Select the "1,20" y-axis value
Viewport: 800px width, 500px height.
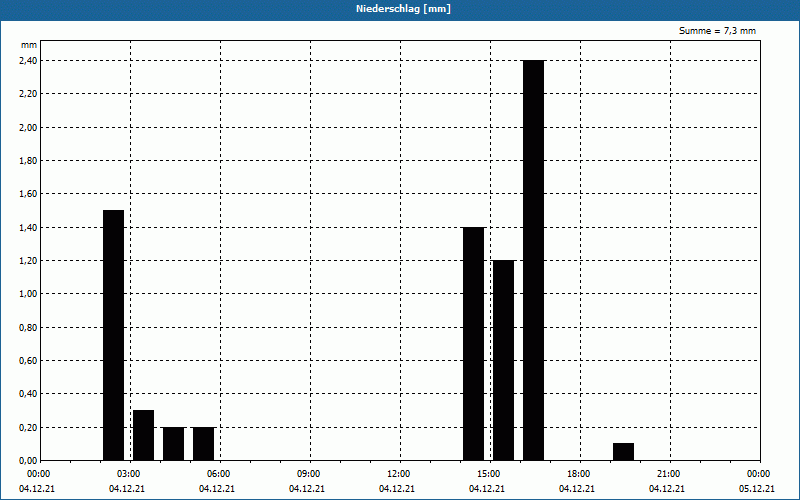pyautogui.click(x=28, y=261)
